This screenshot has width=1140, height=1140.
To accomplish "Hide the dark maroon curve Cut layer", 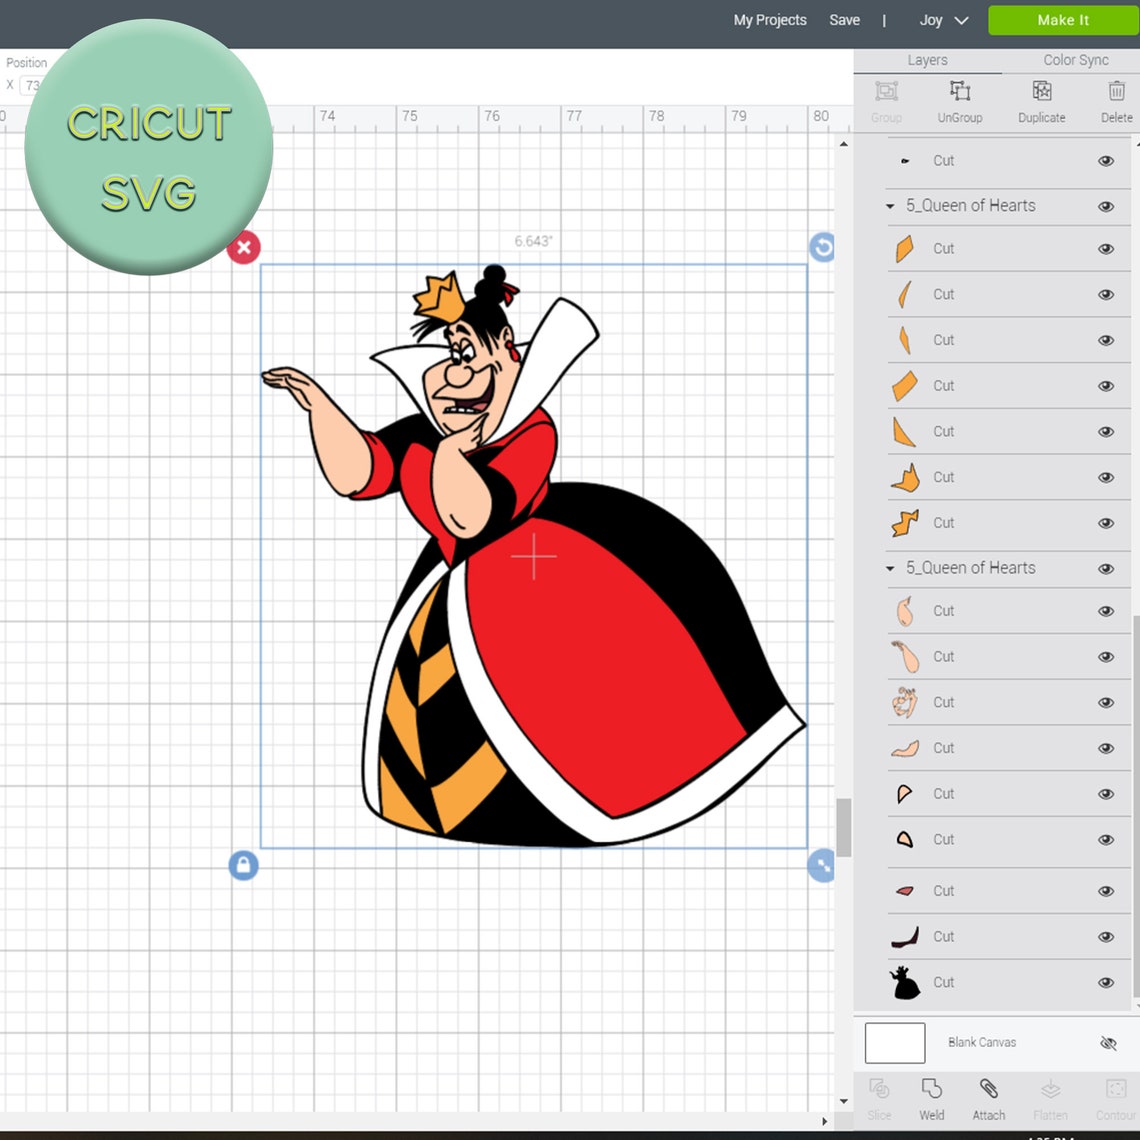I will tap(1106, 937).
